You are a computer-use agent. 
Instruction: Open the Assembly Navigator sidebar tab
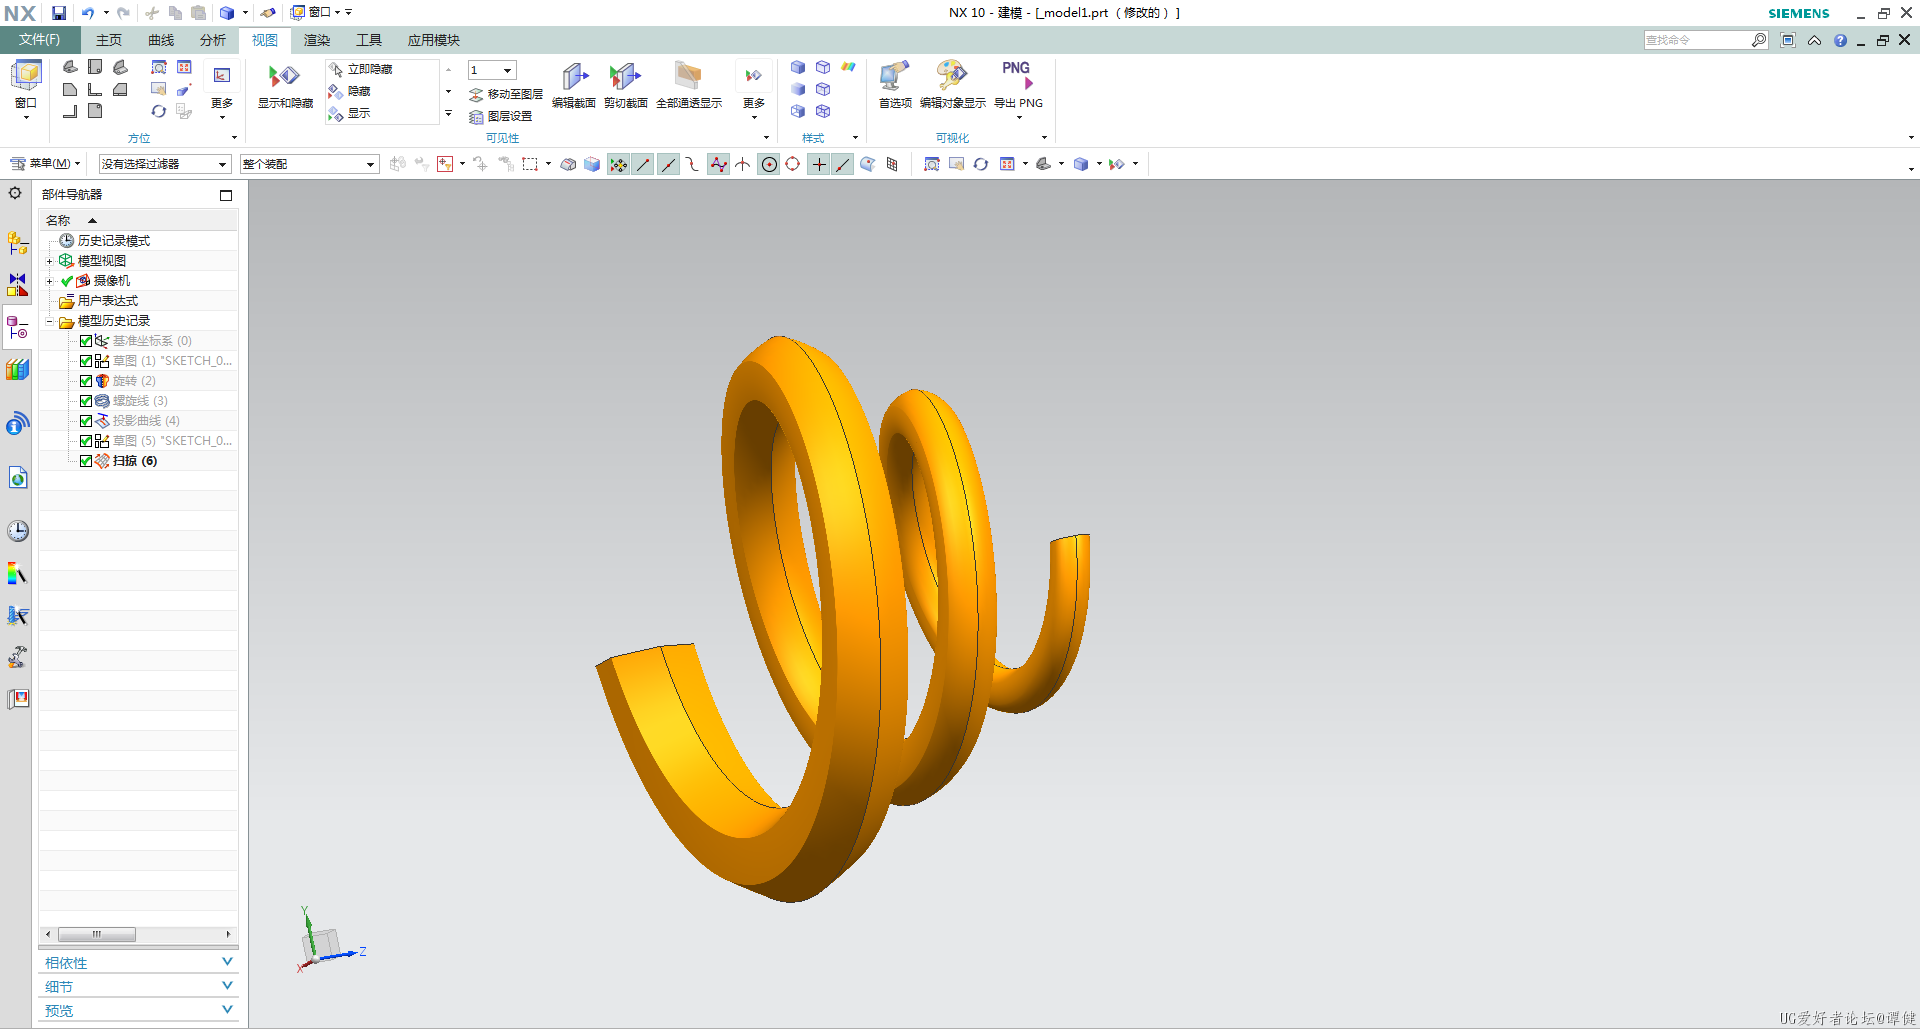18,243
